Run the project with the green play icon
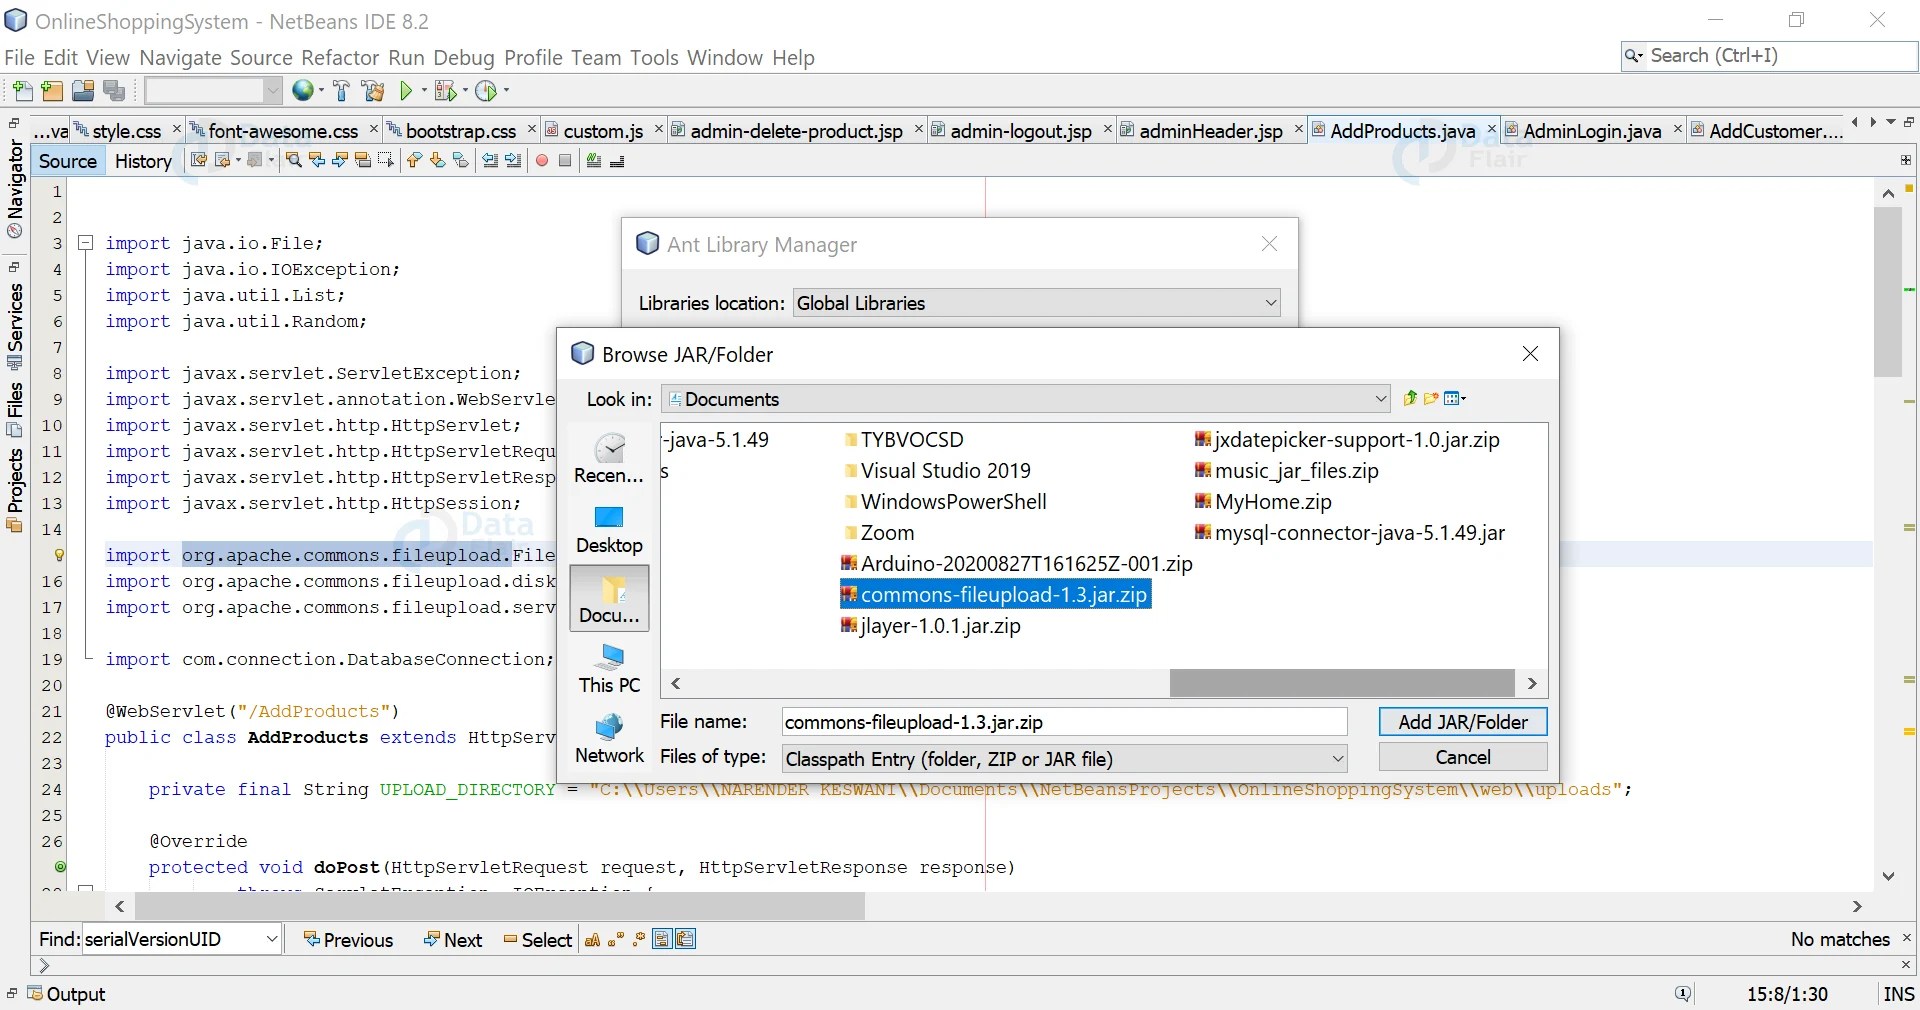The height and width of the screenshot is (1010, 1920). (x=406, y=91)
